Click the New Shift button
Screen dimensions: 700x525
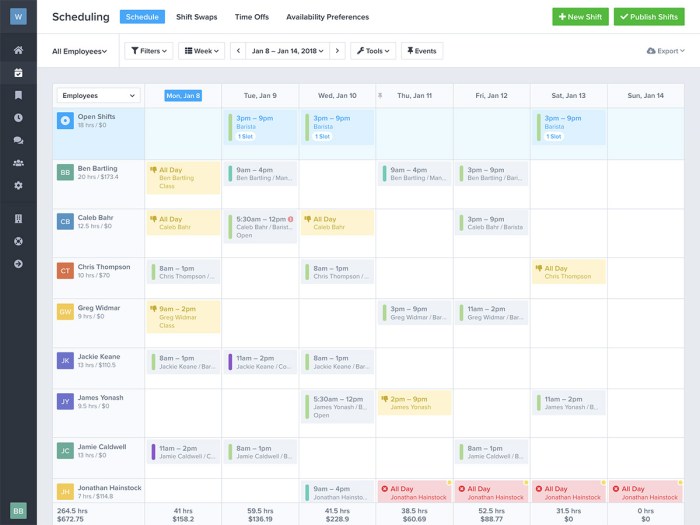pos(580,17)
